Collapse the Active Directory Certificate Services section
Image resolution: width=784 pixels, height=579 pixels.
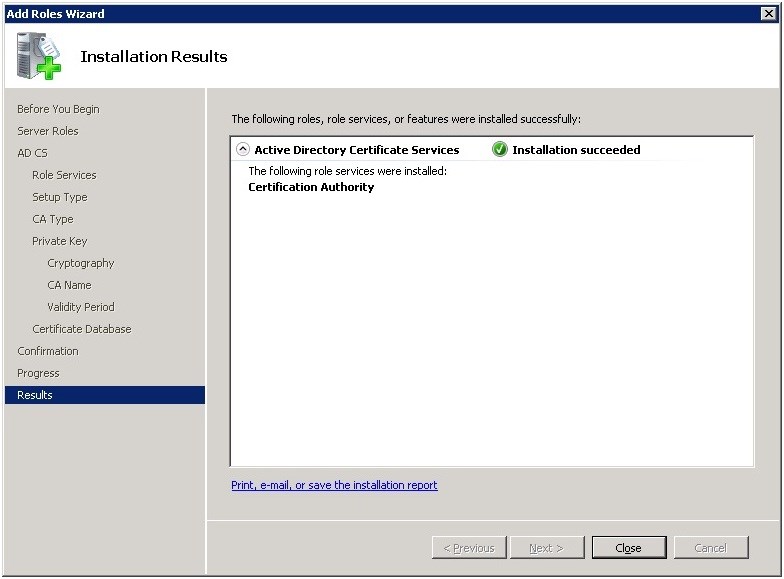(242, 149)
